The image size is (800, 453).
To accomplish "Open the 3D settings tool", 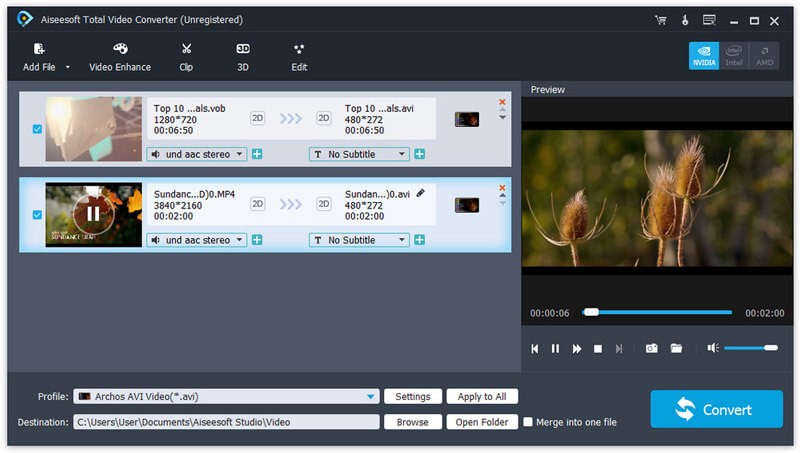I will click(x=243, y=49).
